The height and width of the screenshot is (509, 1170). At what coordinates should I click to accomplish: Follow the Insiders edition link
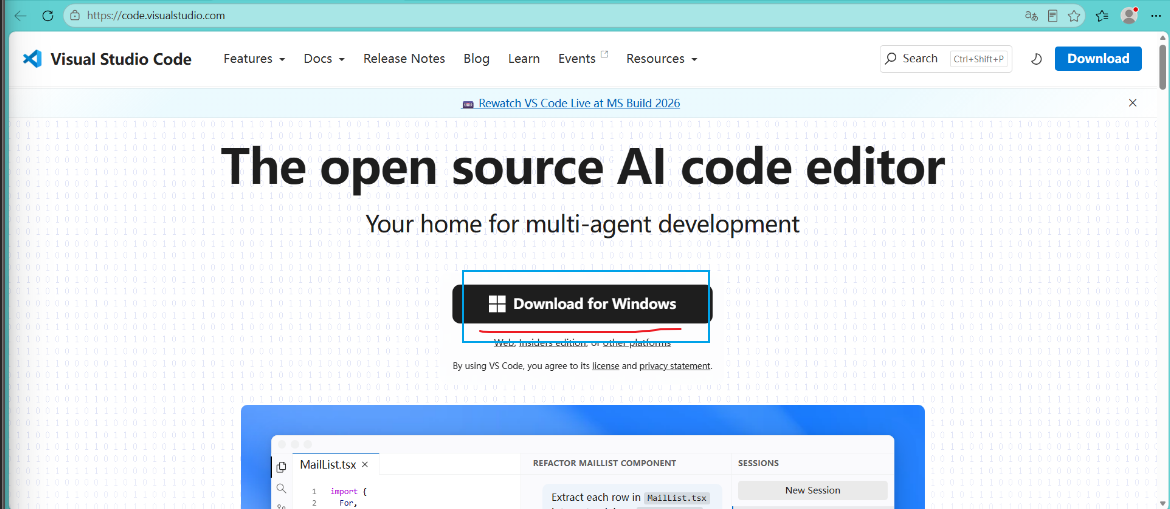(552, 343)
